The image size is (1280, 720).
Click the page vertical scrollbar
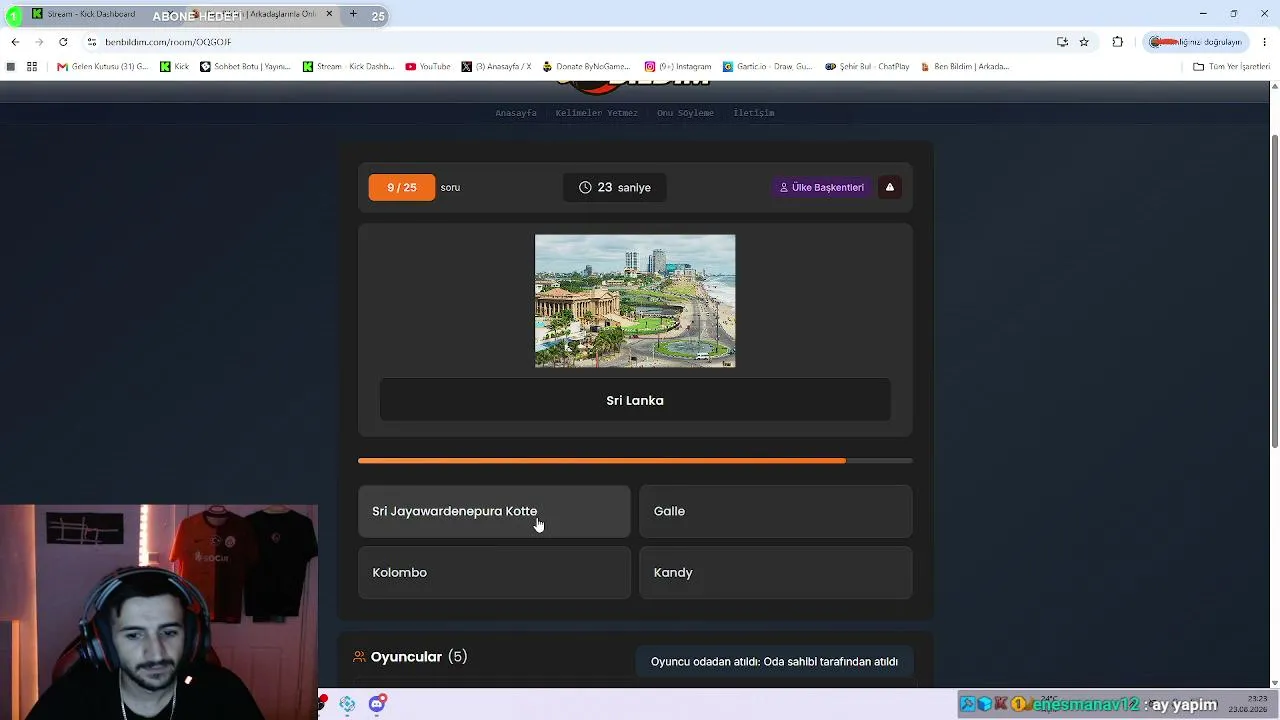[1274, 290]
